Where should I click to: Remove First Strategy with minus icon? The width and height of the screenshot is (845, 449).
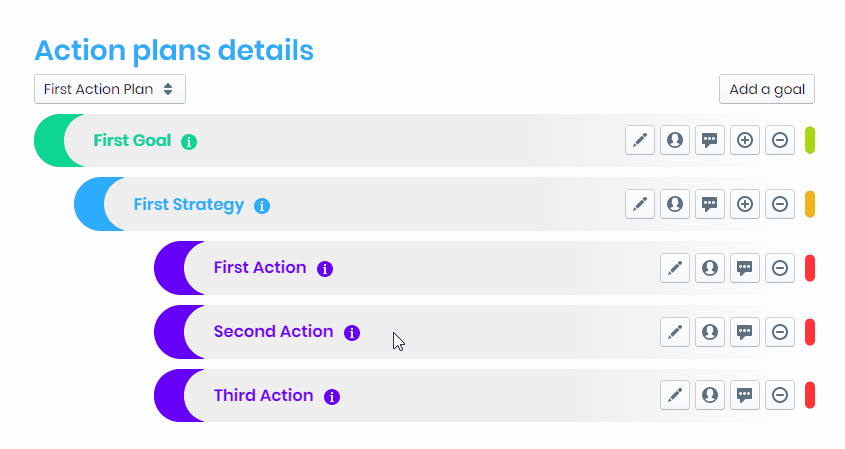(x=780, y=204)
